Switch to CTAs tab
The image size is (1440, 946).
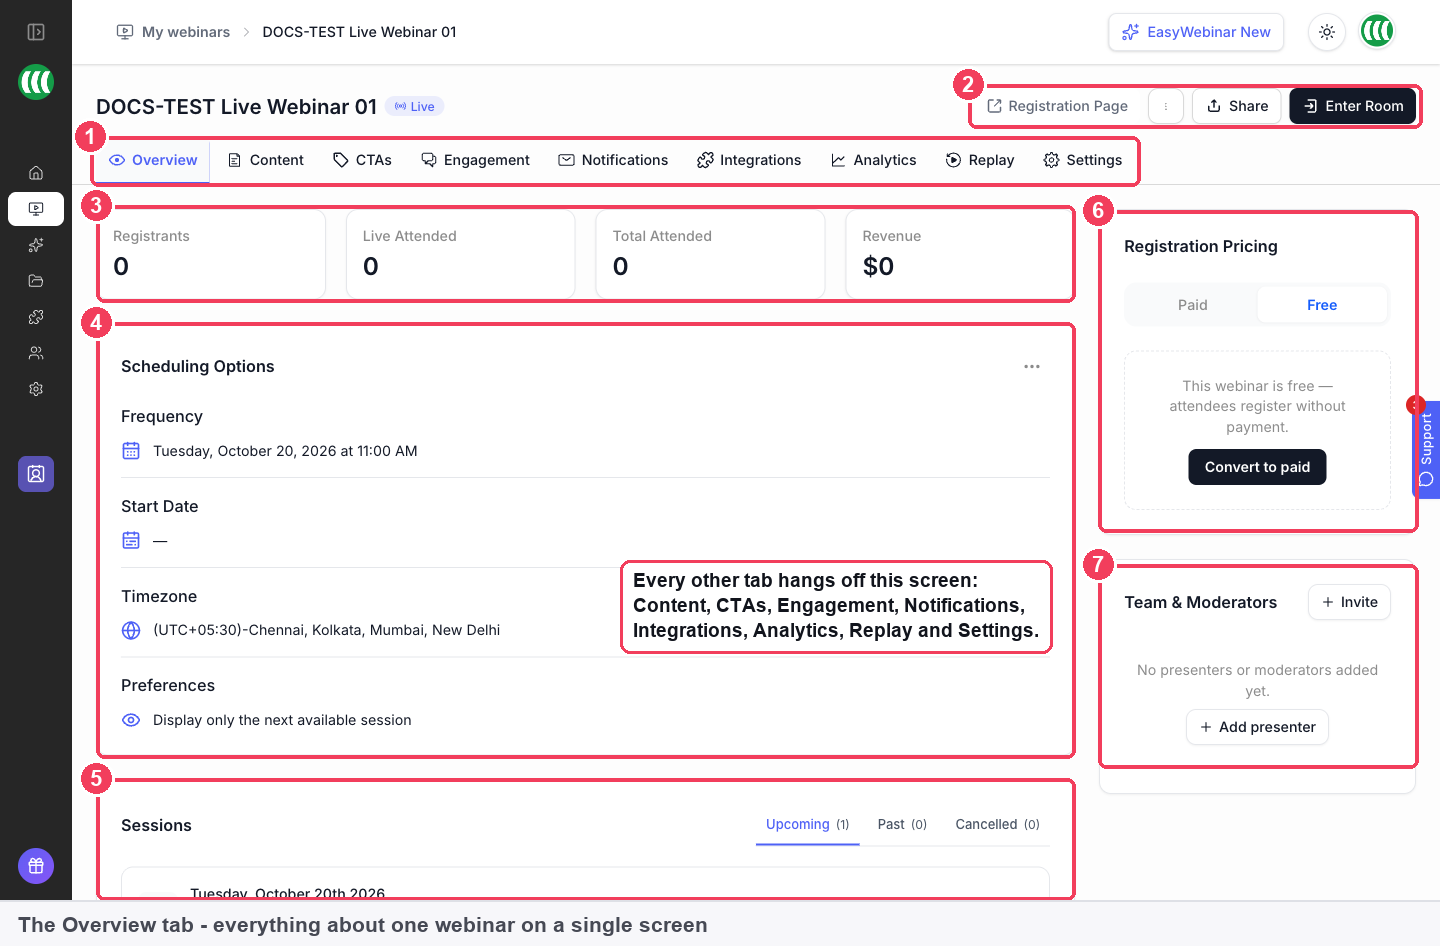coord(362,160)
